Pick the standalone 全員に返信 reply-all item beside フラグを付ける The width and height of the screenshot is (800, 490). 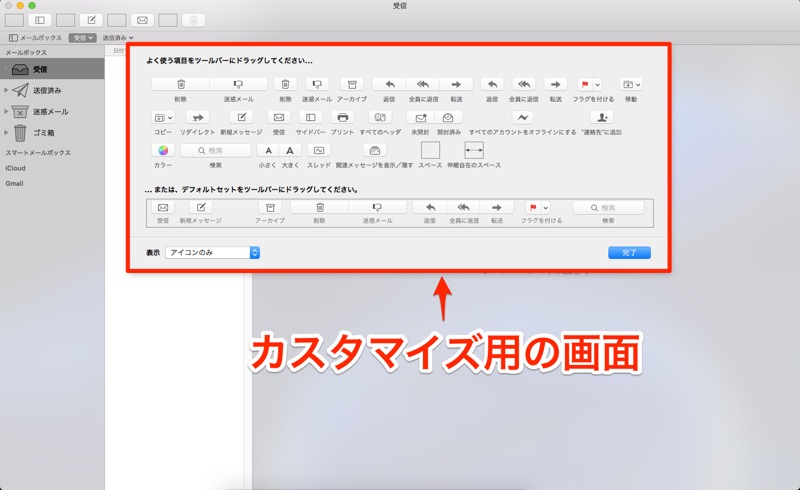[x=524, y=84]
